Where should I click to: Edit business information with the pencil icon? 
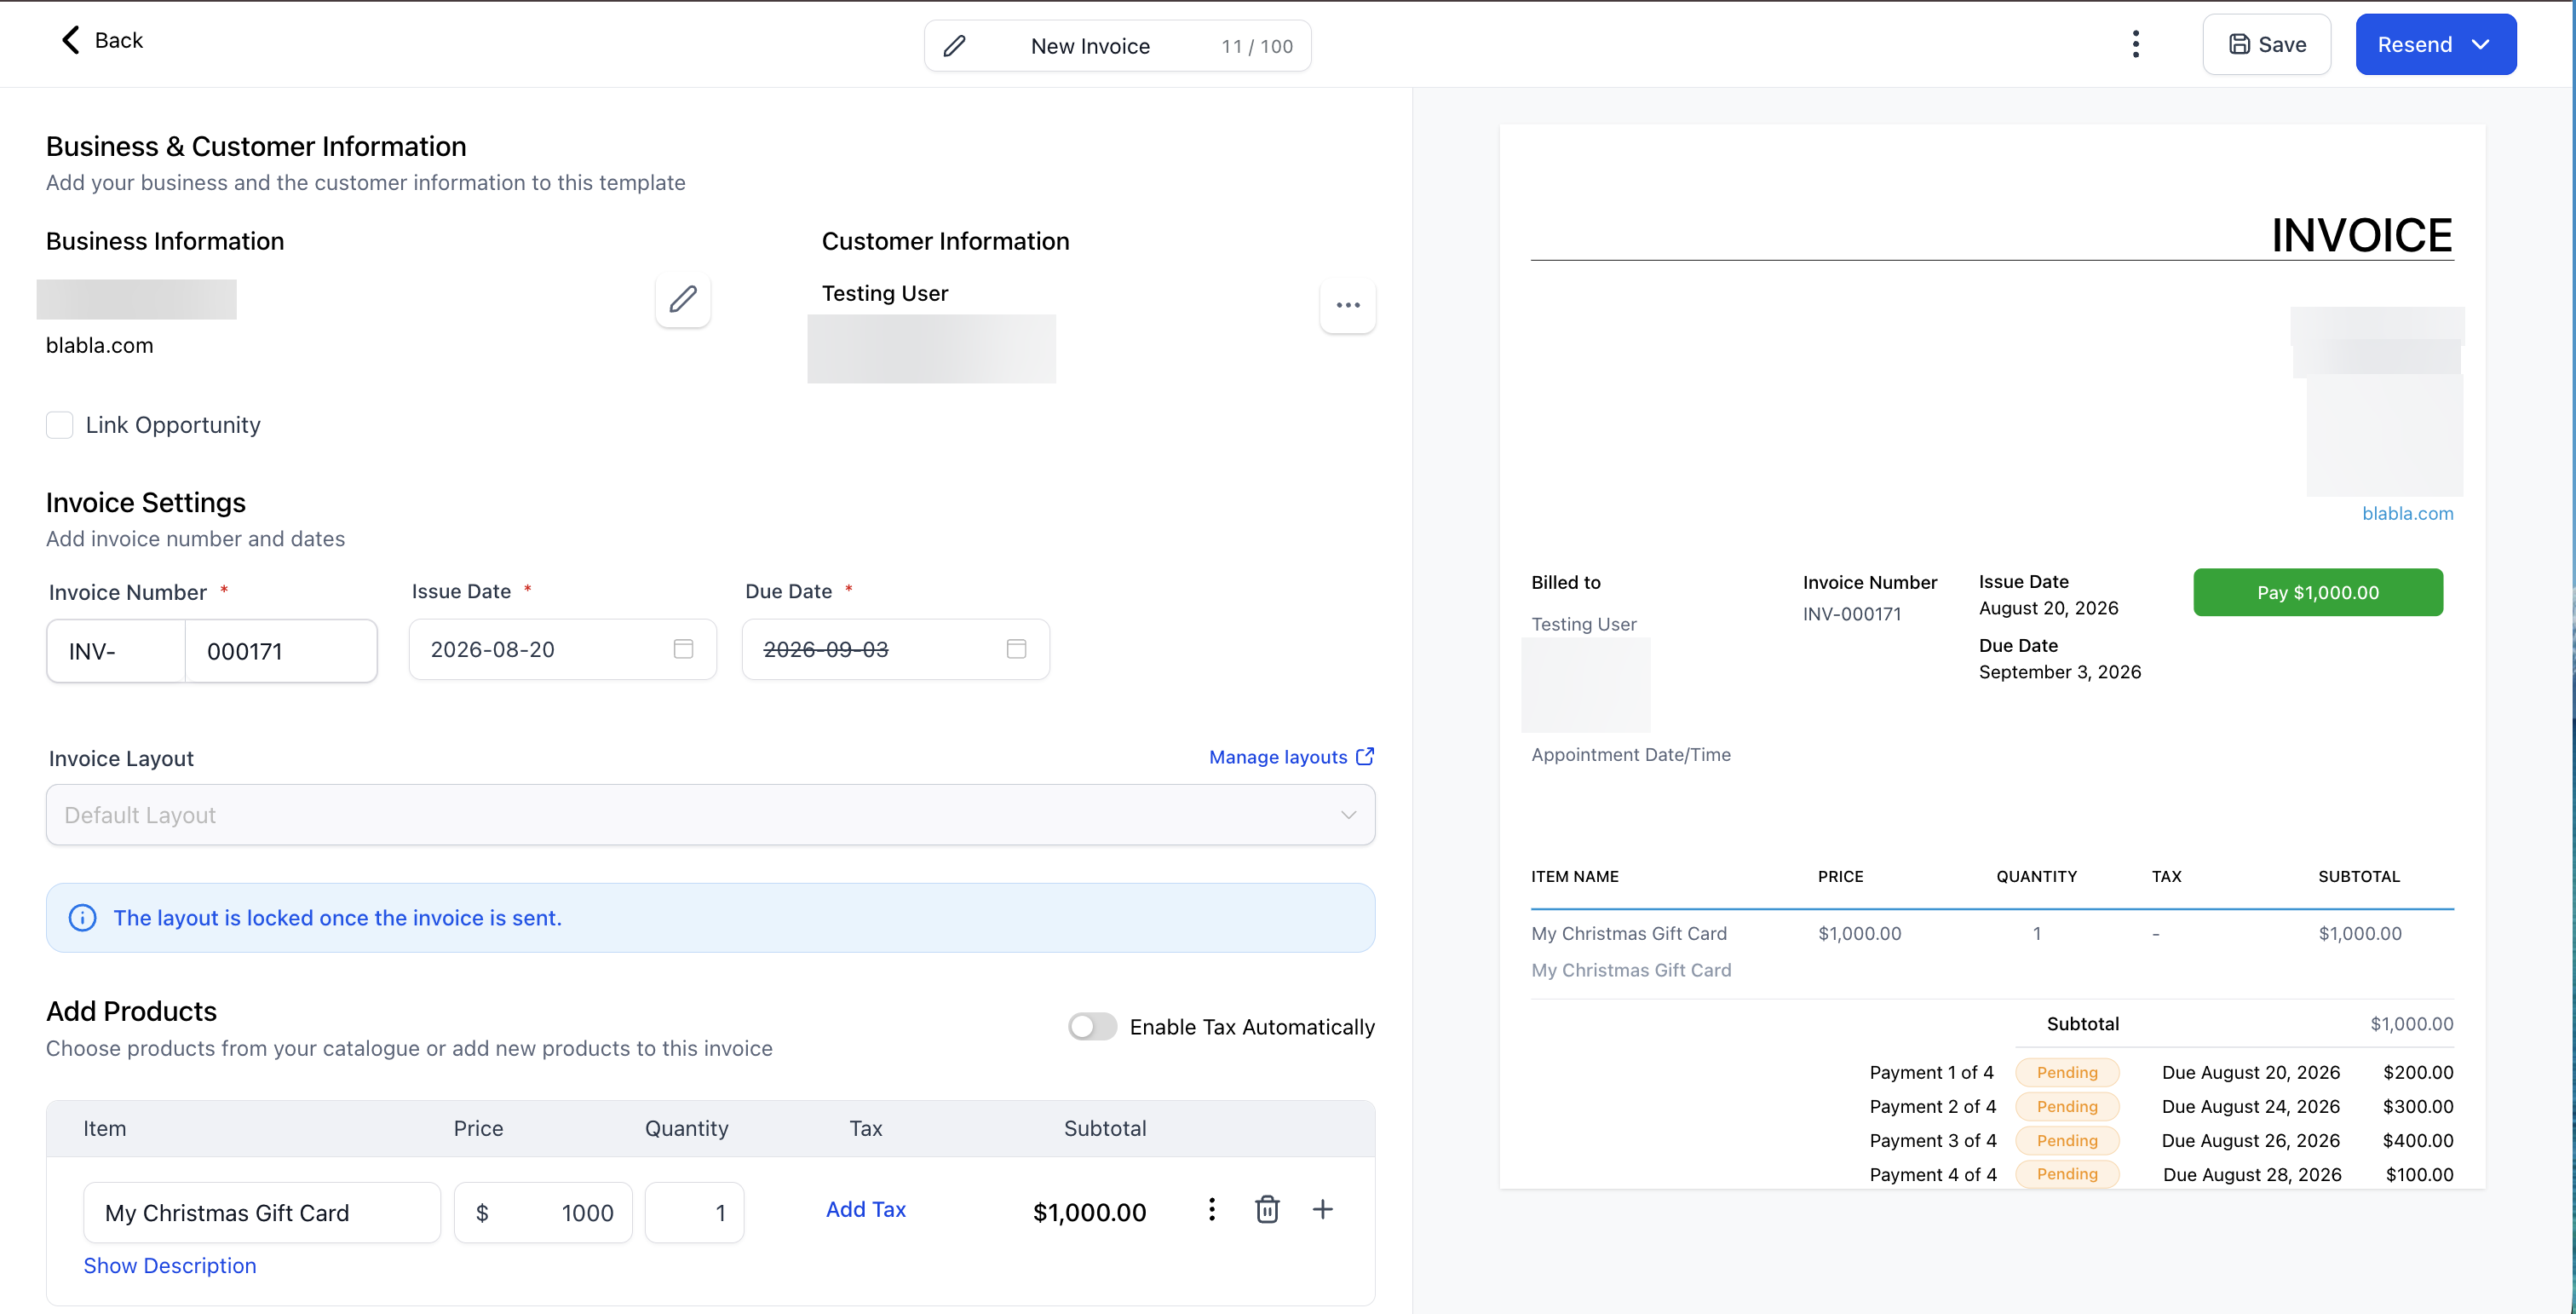click(x=683, y=299)
